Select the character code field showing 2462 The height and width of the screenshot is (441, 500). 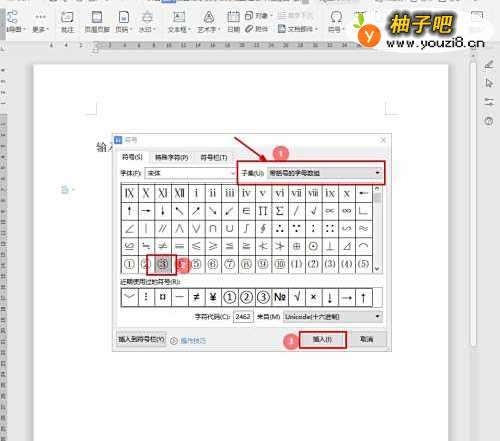243,316
